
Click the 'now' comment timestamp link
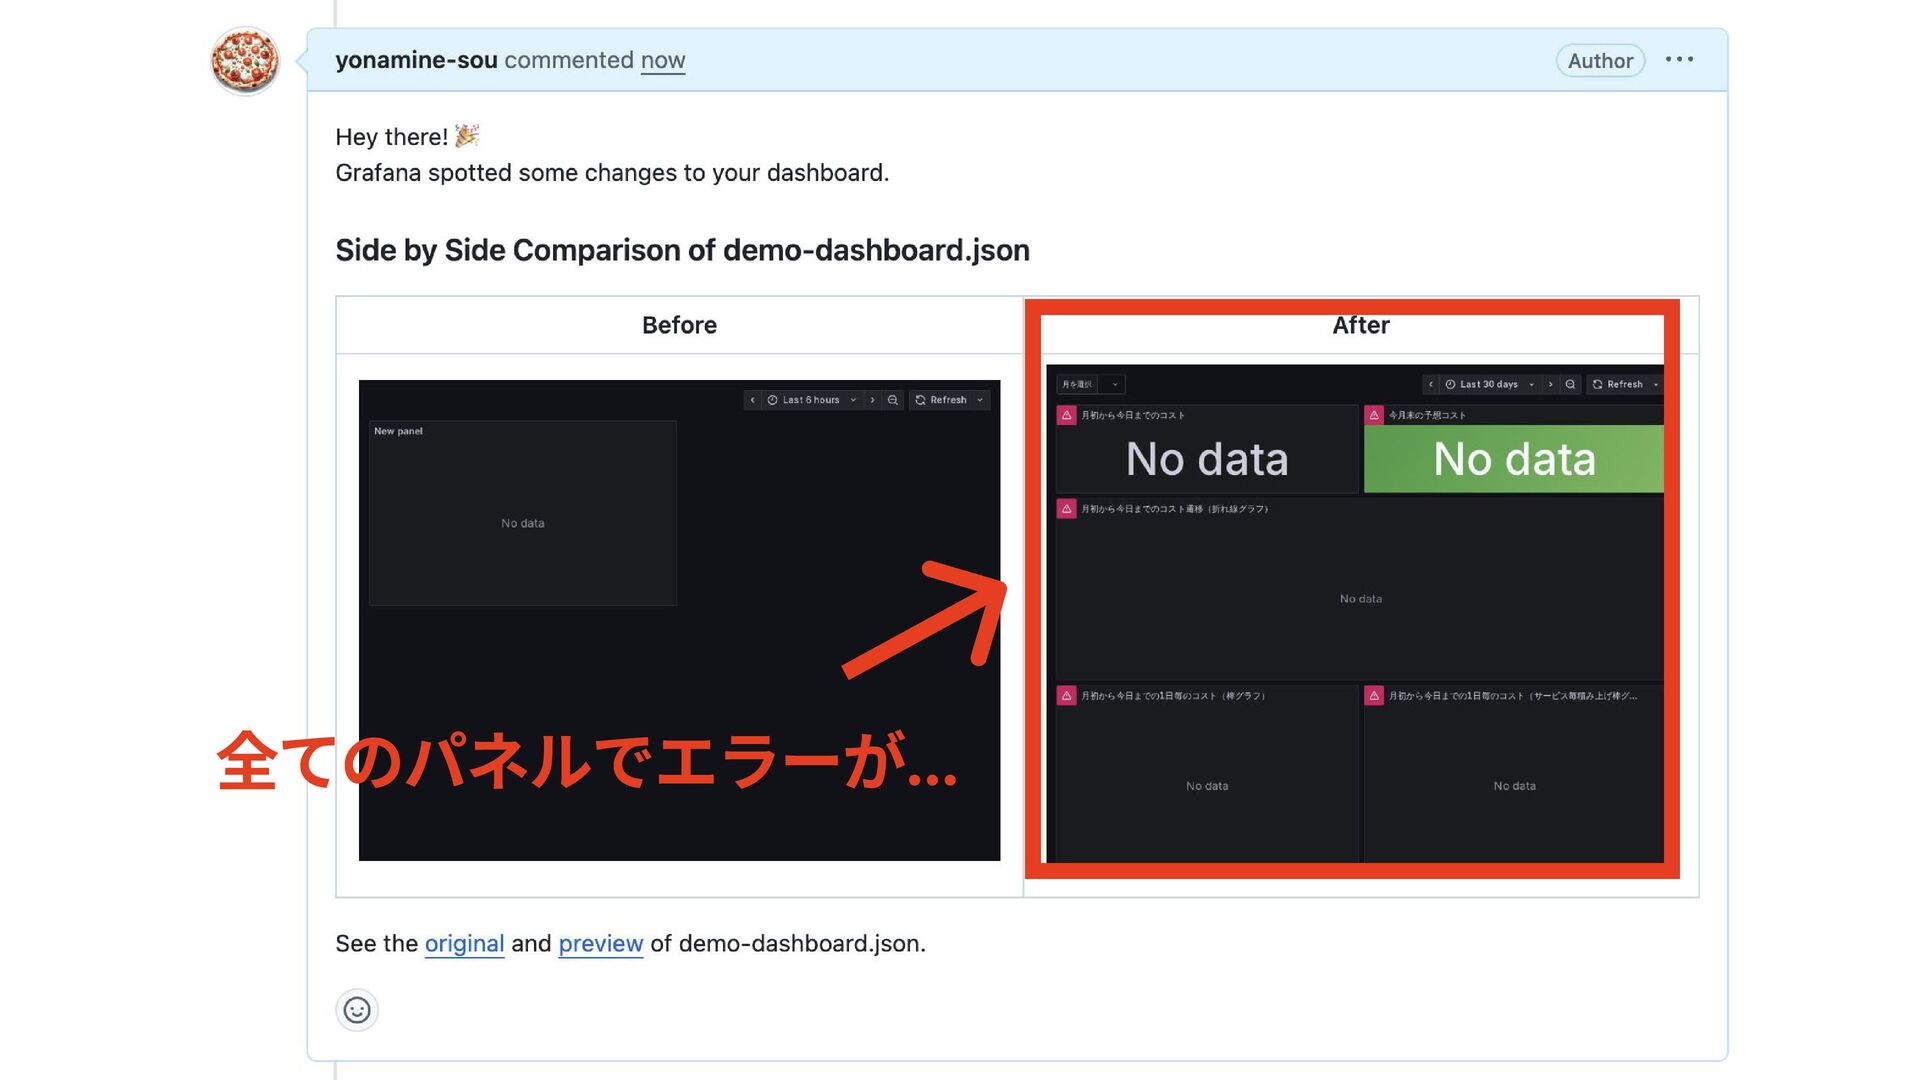(x=663, y=60)
